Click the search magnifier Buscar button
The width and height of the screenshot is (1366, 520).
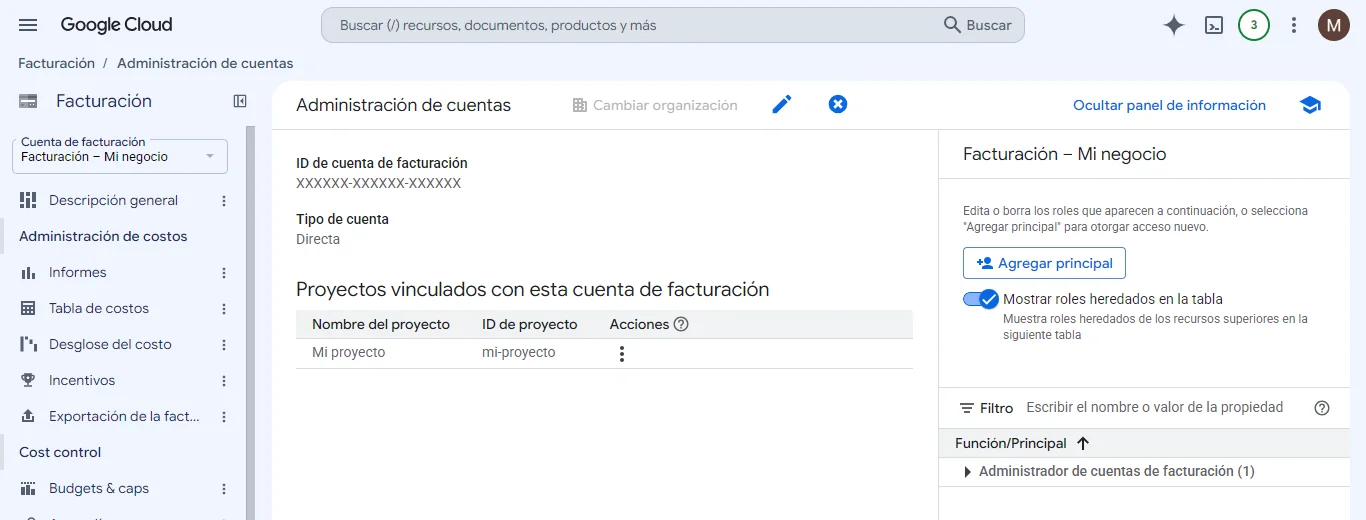click(978, 25)
